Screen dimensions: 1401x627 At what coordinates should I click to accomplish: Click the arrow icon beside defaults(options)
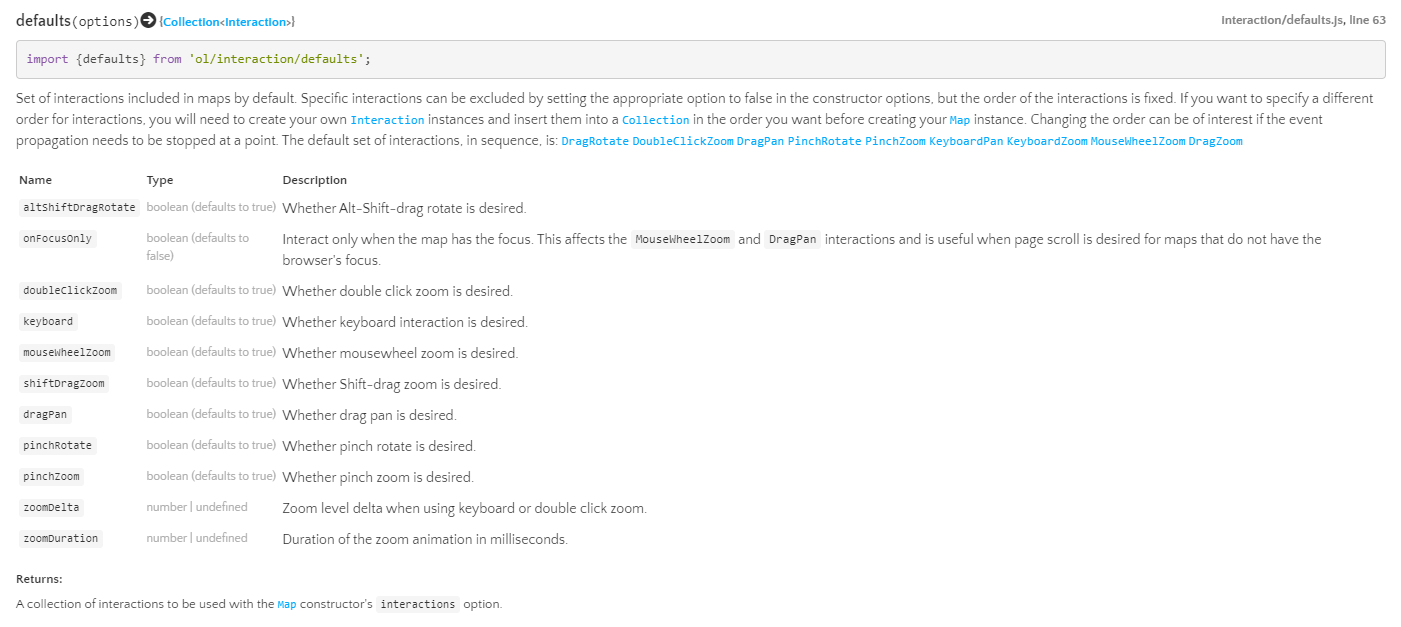(x=148, y=20)
